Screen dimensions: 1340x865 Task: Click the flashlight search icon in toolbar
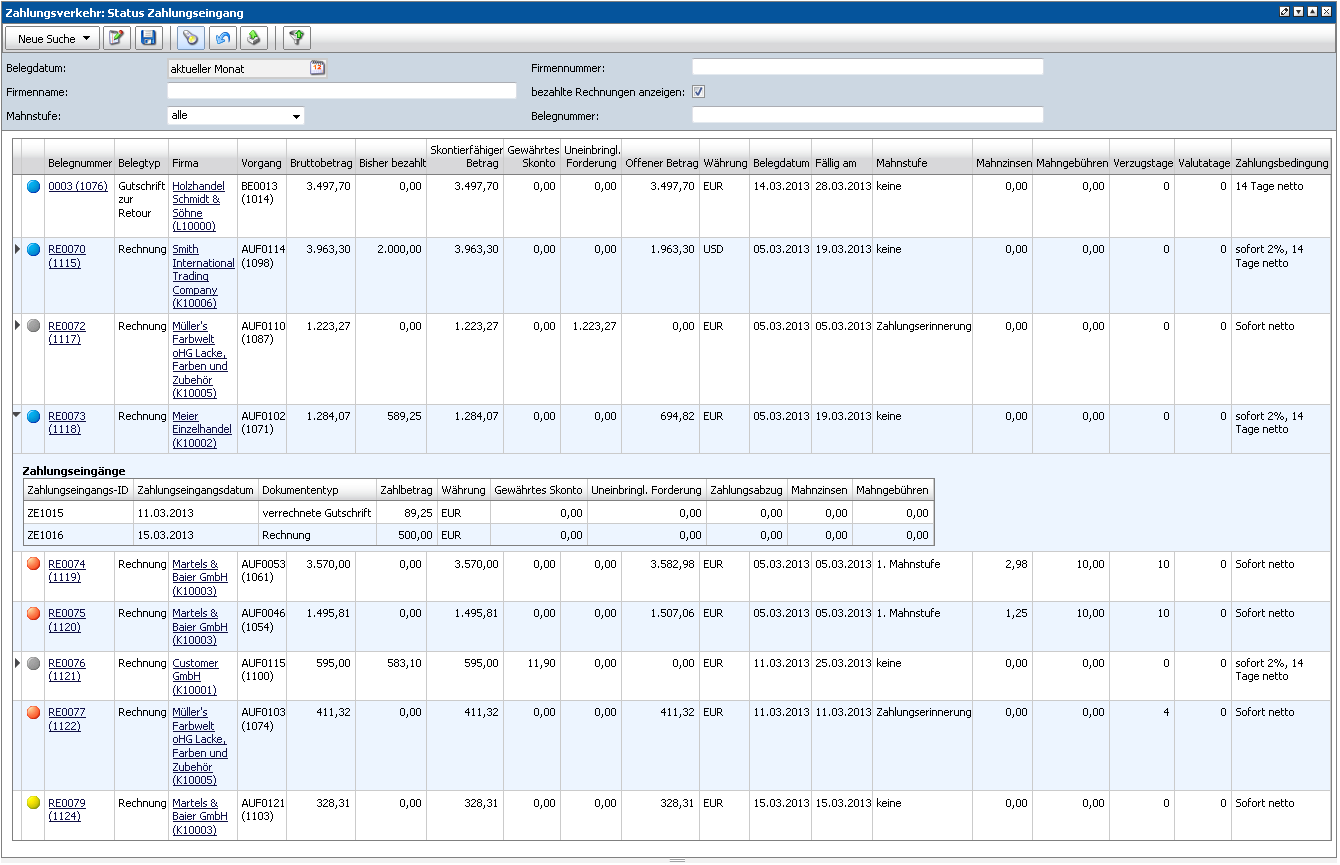pos(190,39)
